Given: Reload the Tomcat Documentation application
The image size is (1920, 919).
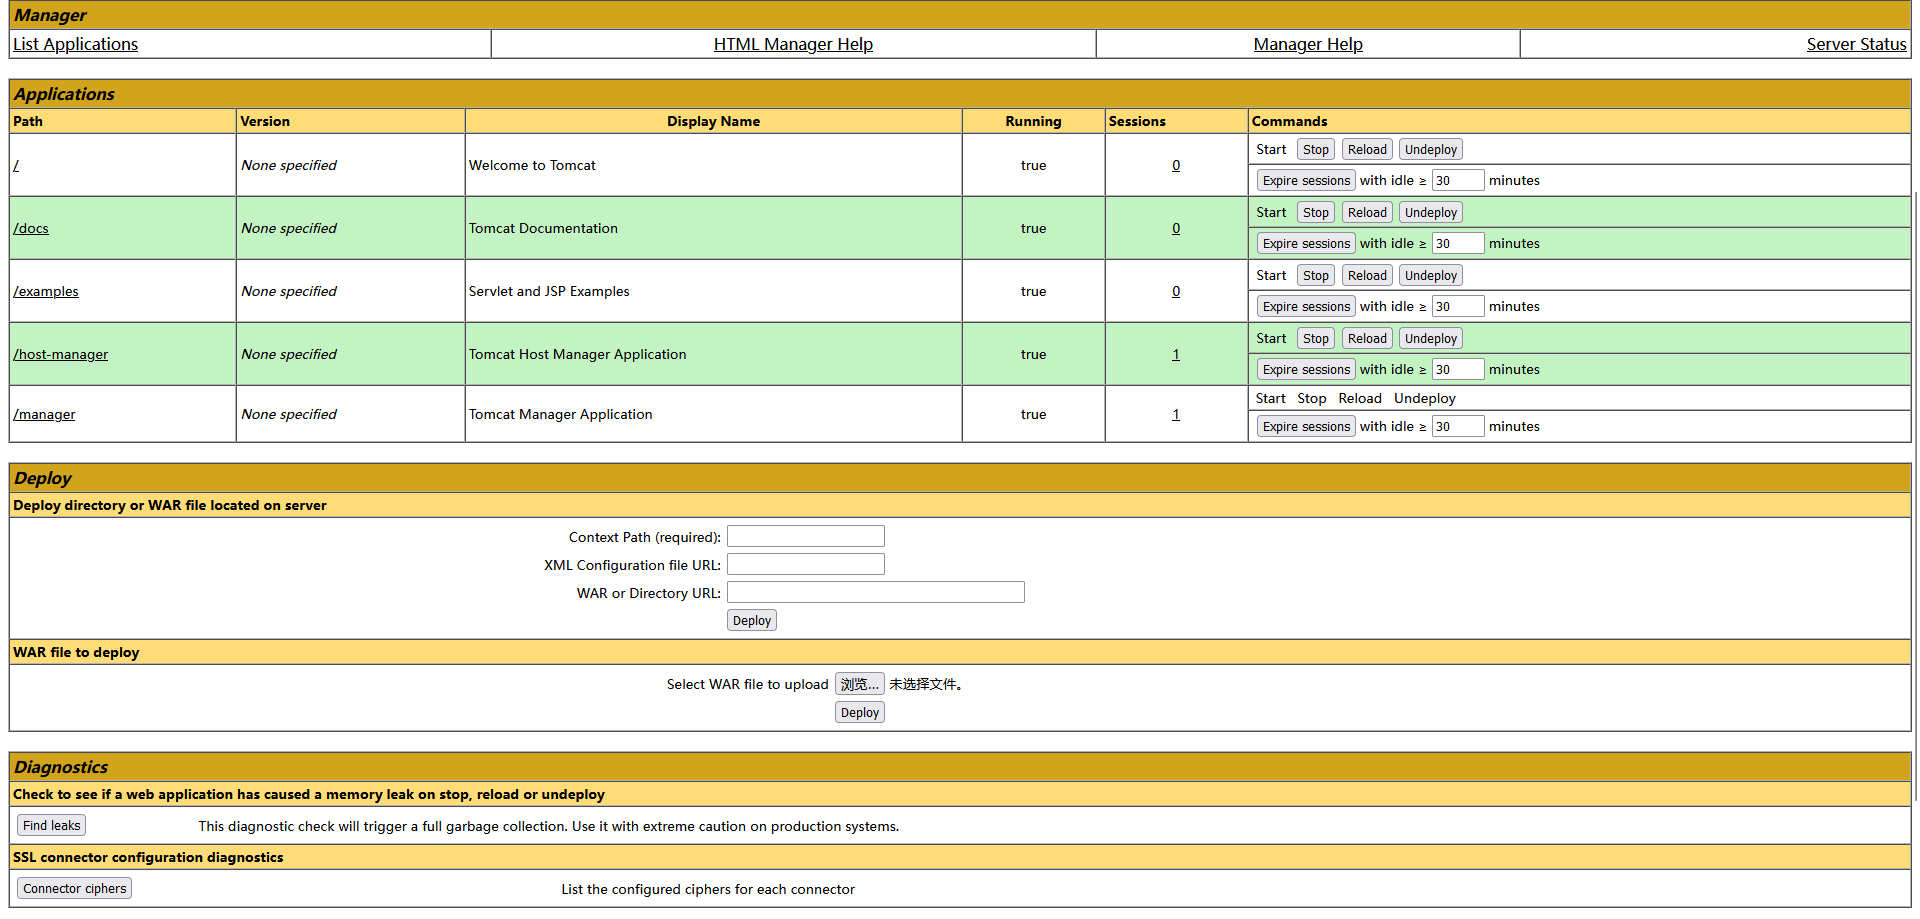Looking at the screenshot, I should 1367,212.
